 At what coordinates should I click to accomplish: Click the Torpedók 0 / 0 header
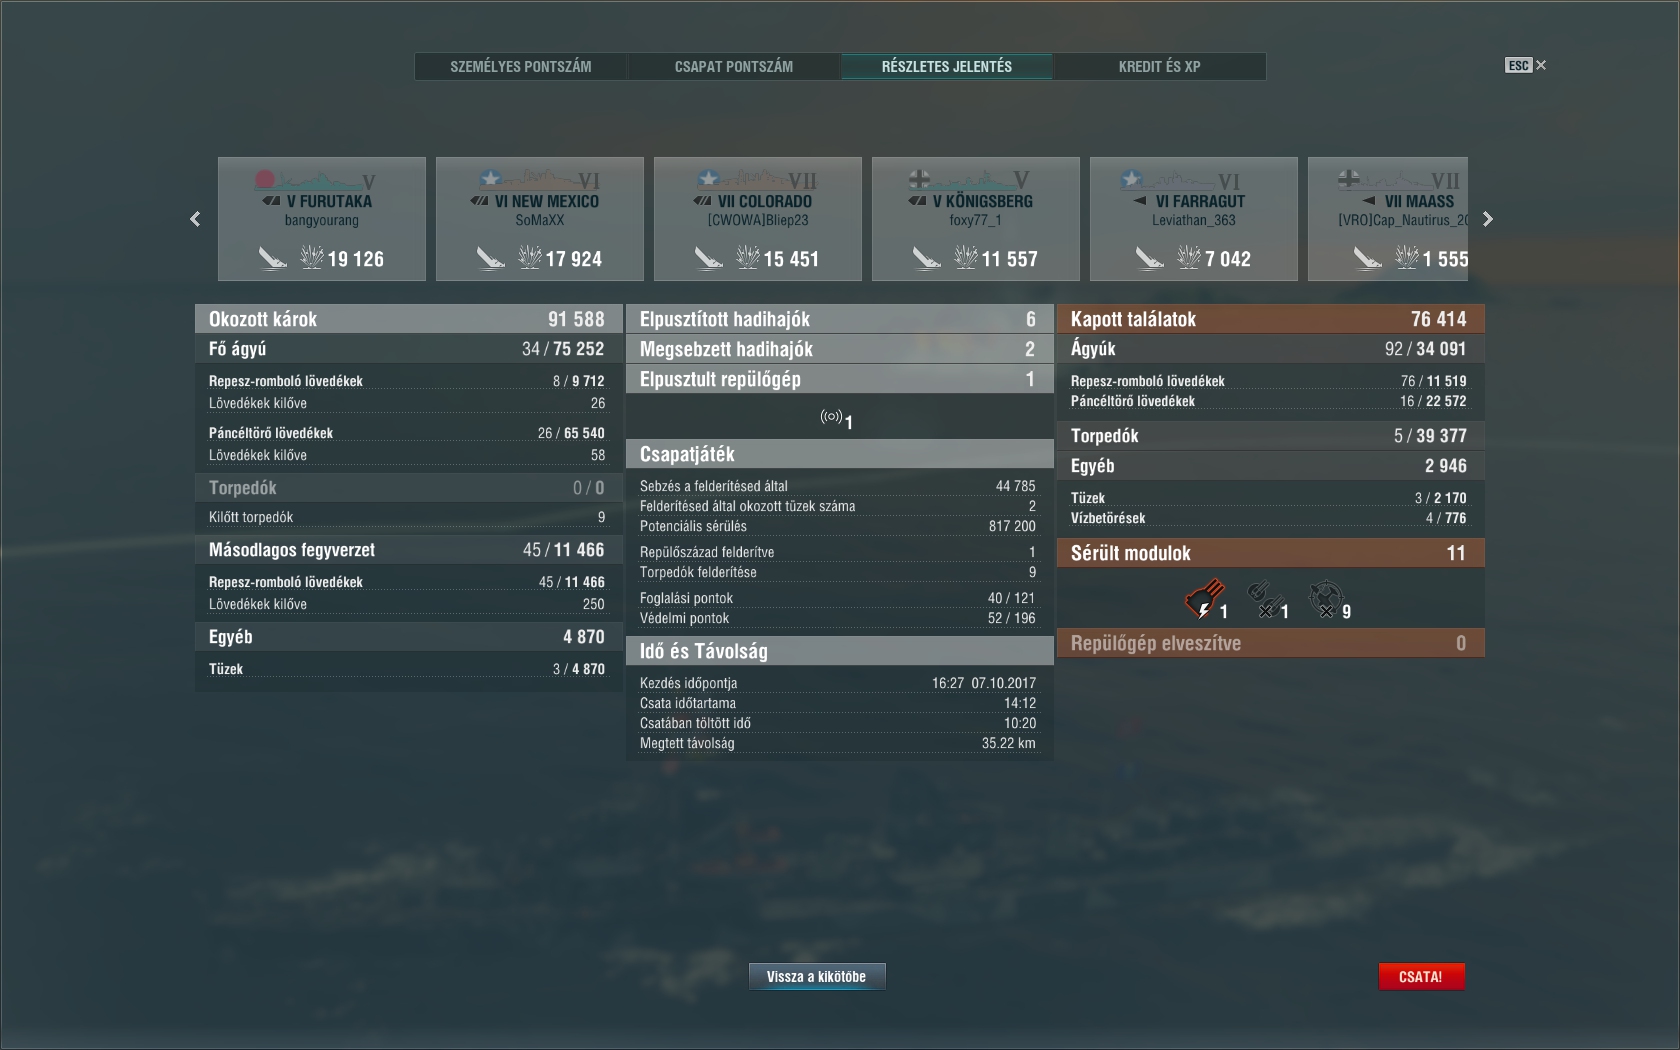408,488
